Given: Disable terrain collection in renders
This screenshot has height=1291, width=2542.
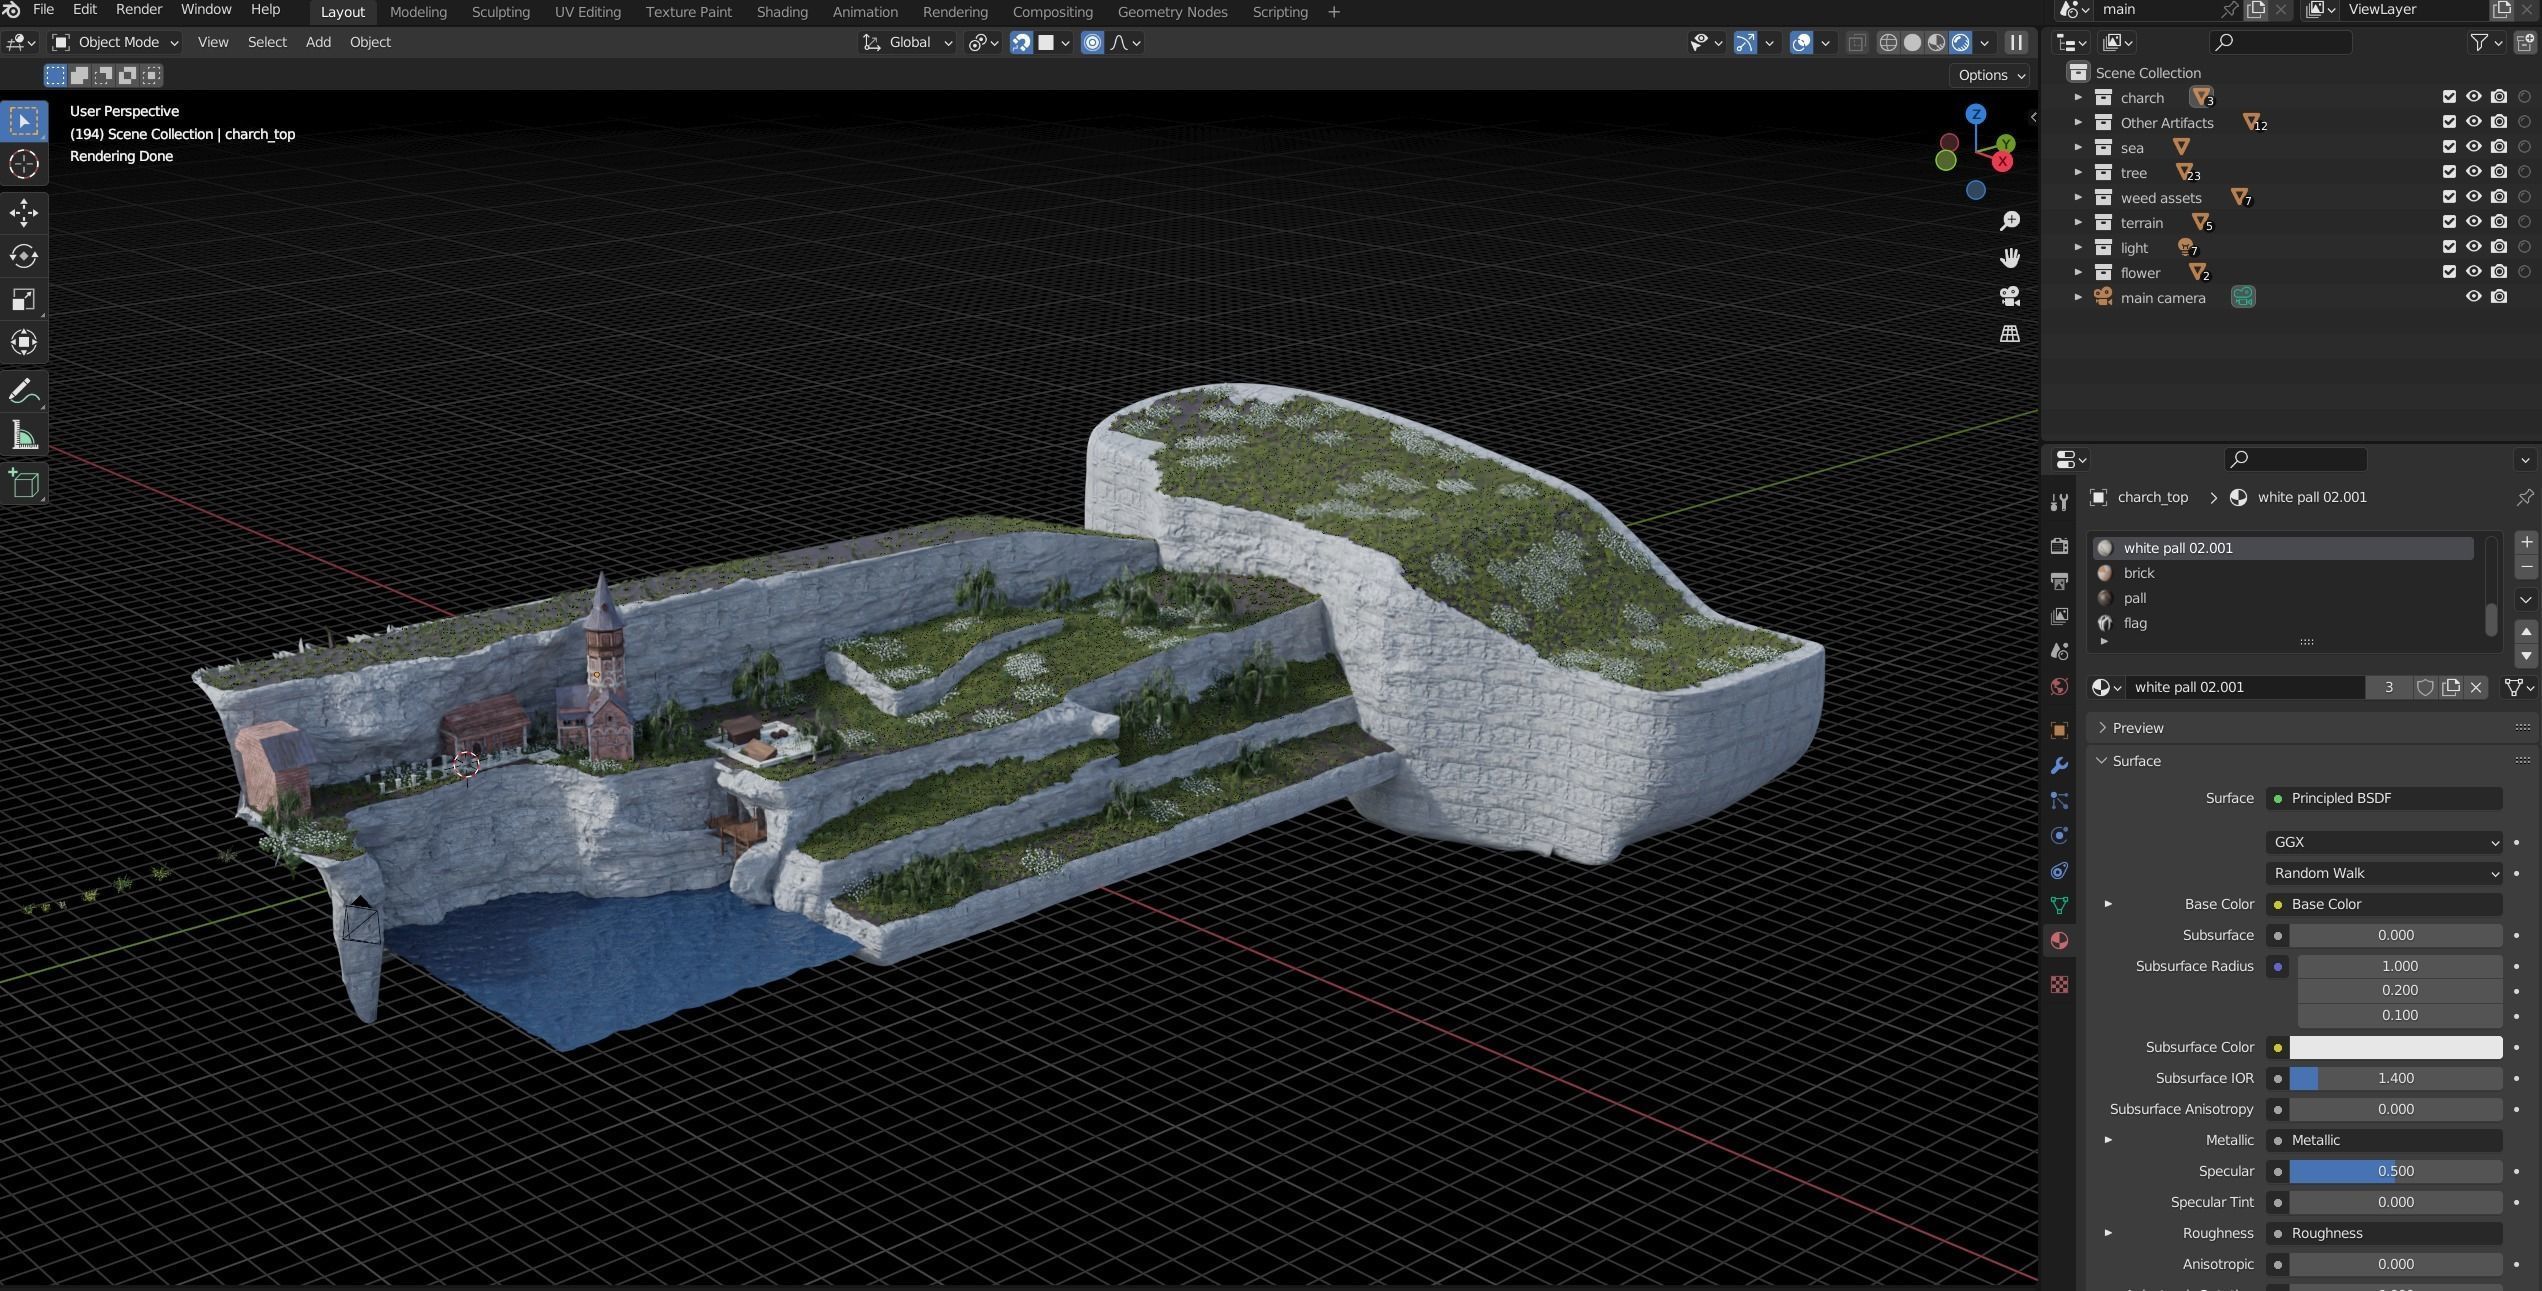Looking at the screenshot, I should [2498, 222].
